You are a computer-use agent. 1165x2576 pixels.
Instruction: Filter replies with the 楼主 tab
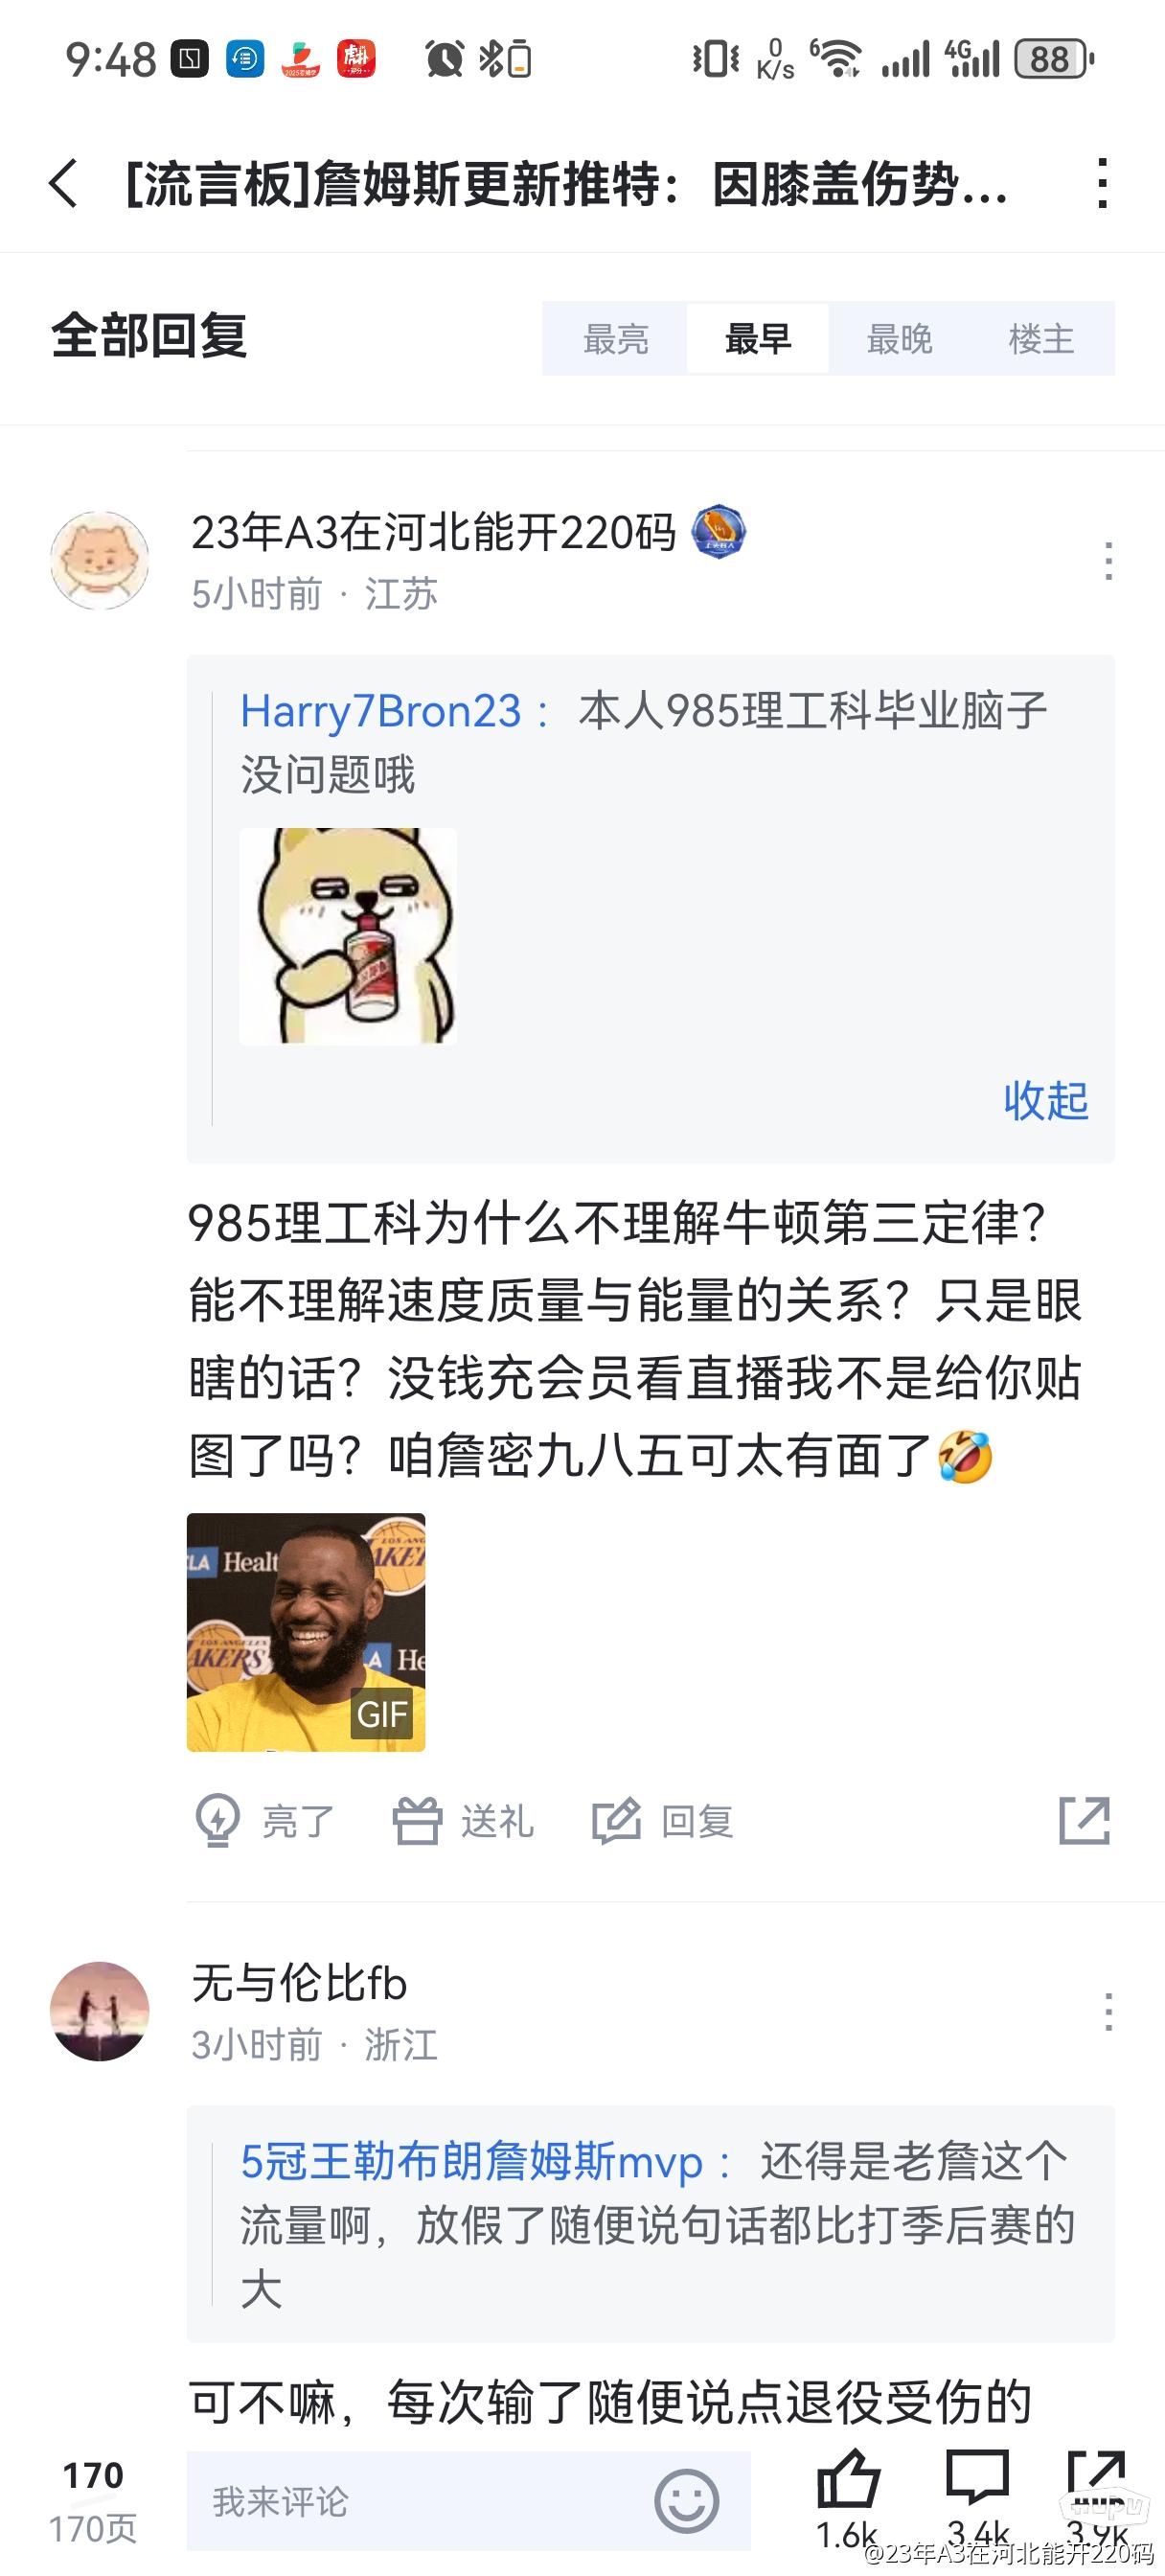(x=1042, y=339)
